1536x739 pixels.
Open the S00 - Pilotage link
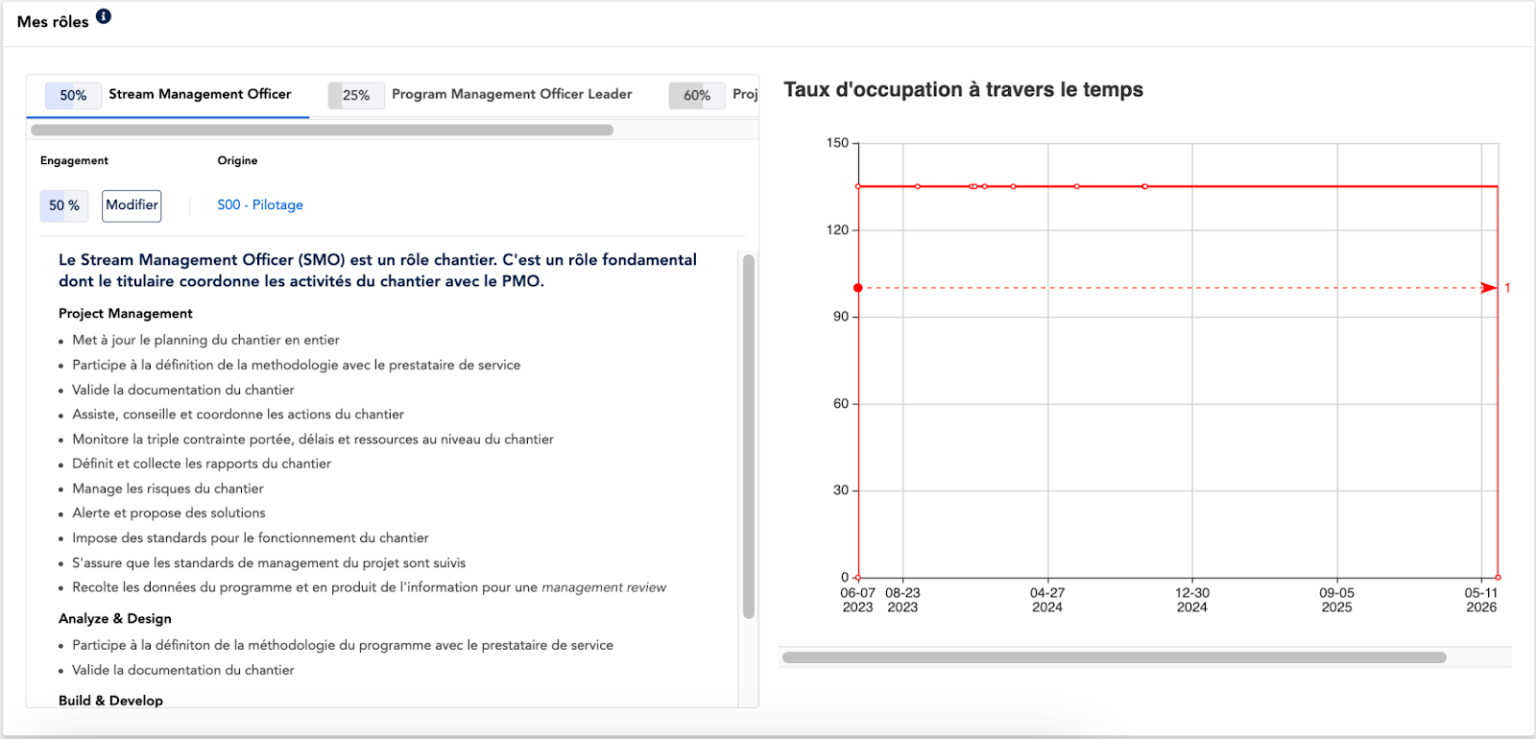coord(259,204)
